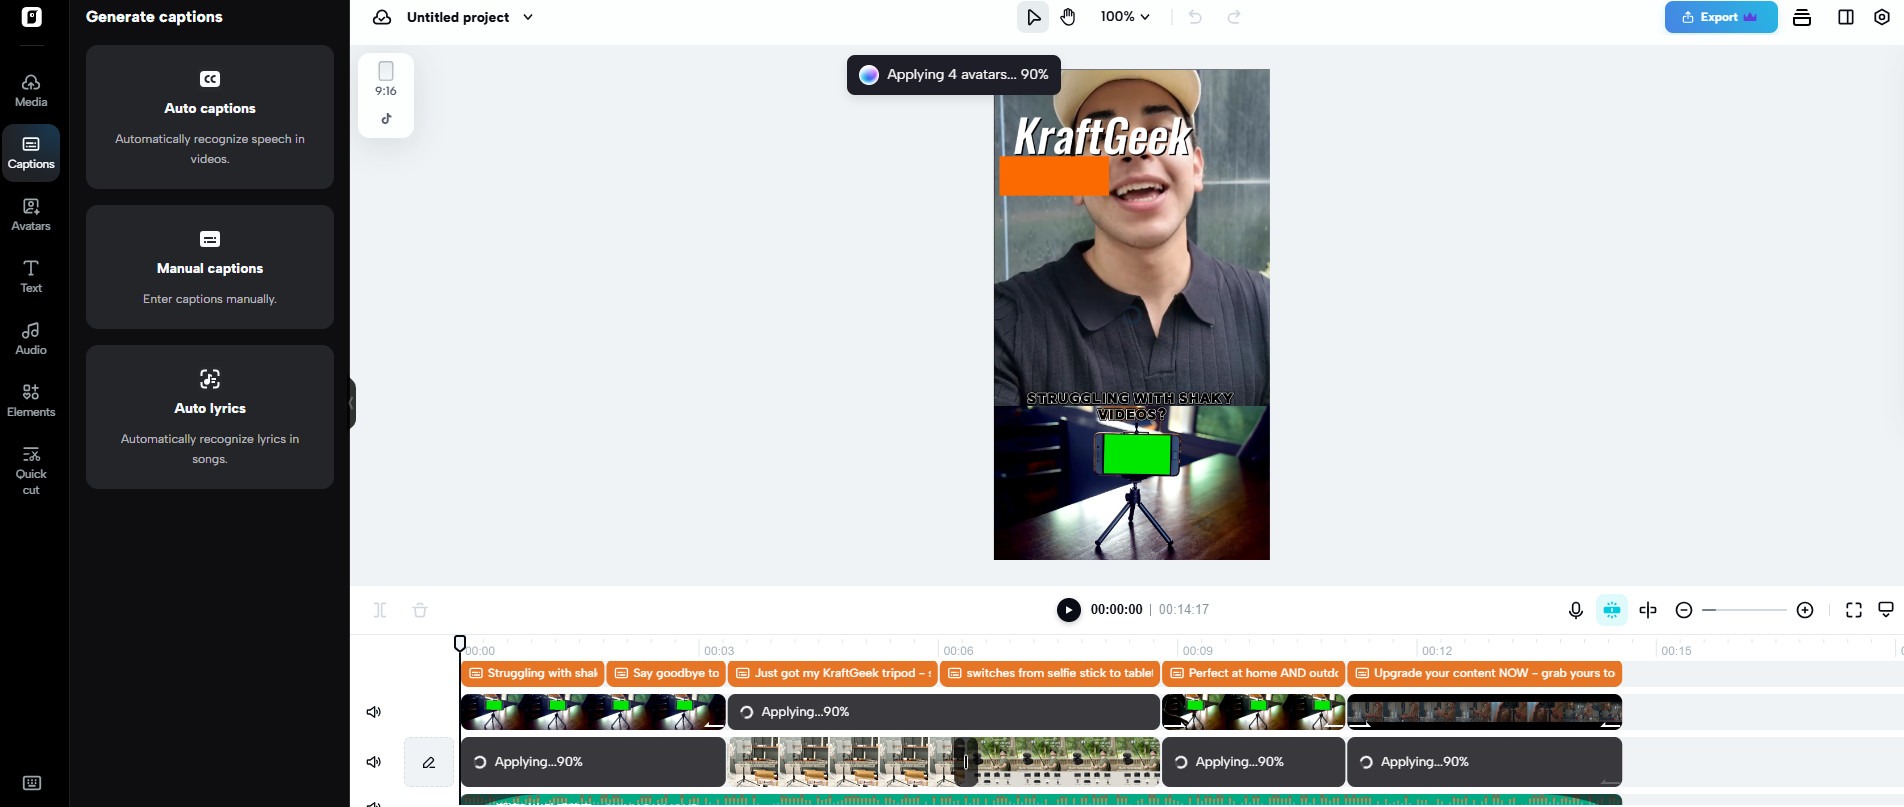This screenshot has width=1904, height=807.
Task: Click the cloud save status icon
Action: point(382,17)
